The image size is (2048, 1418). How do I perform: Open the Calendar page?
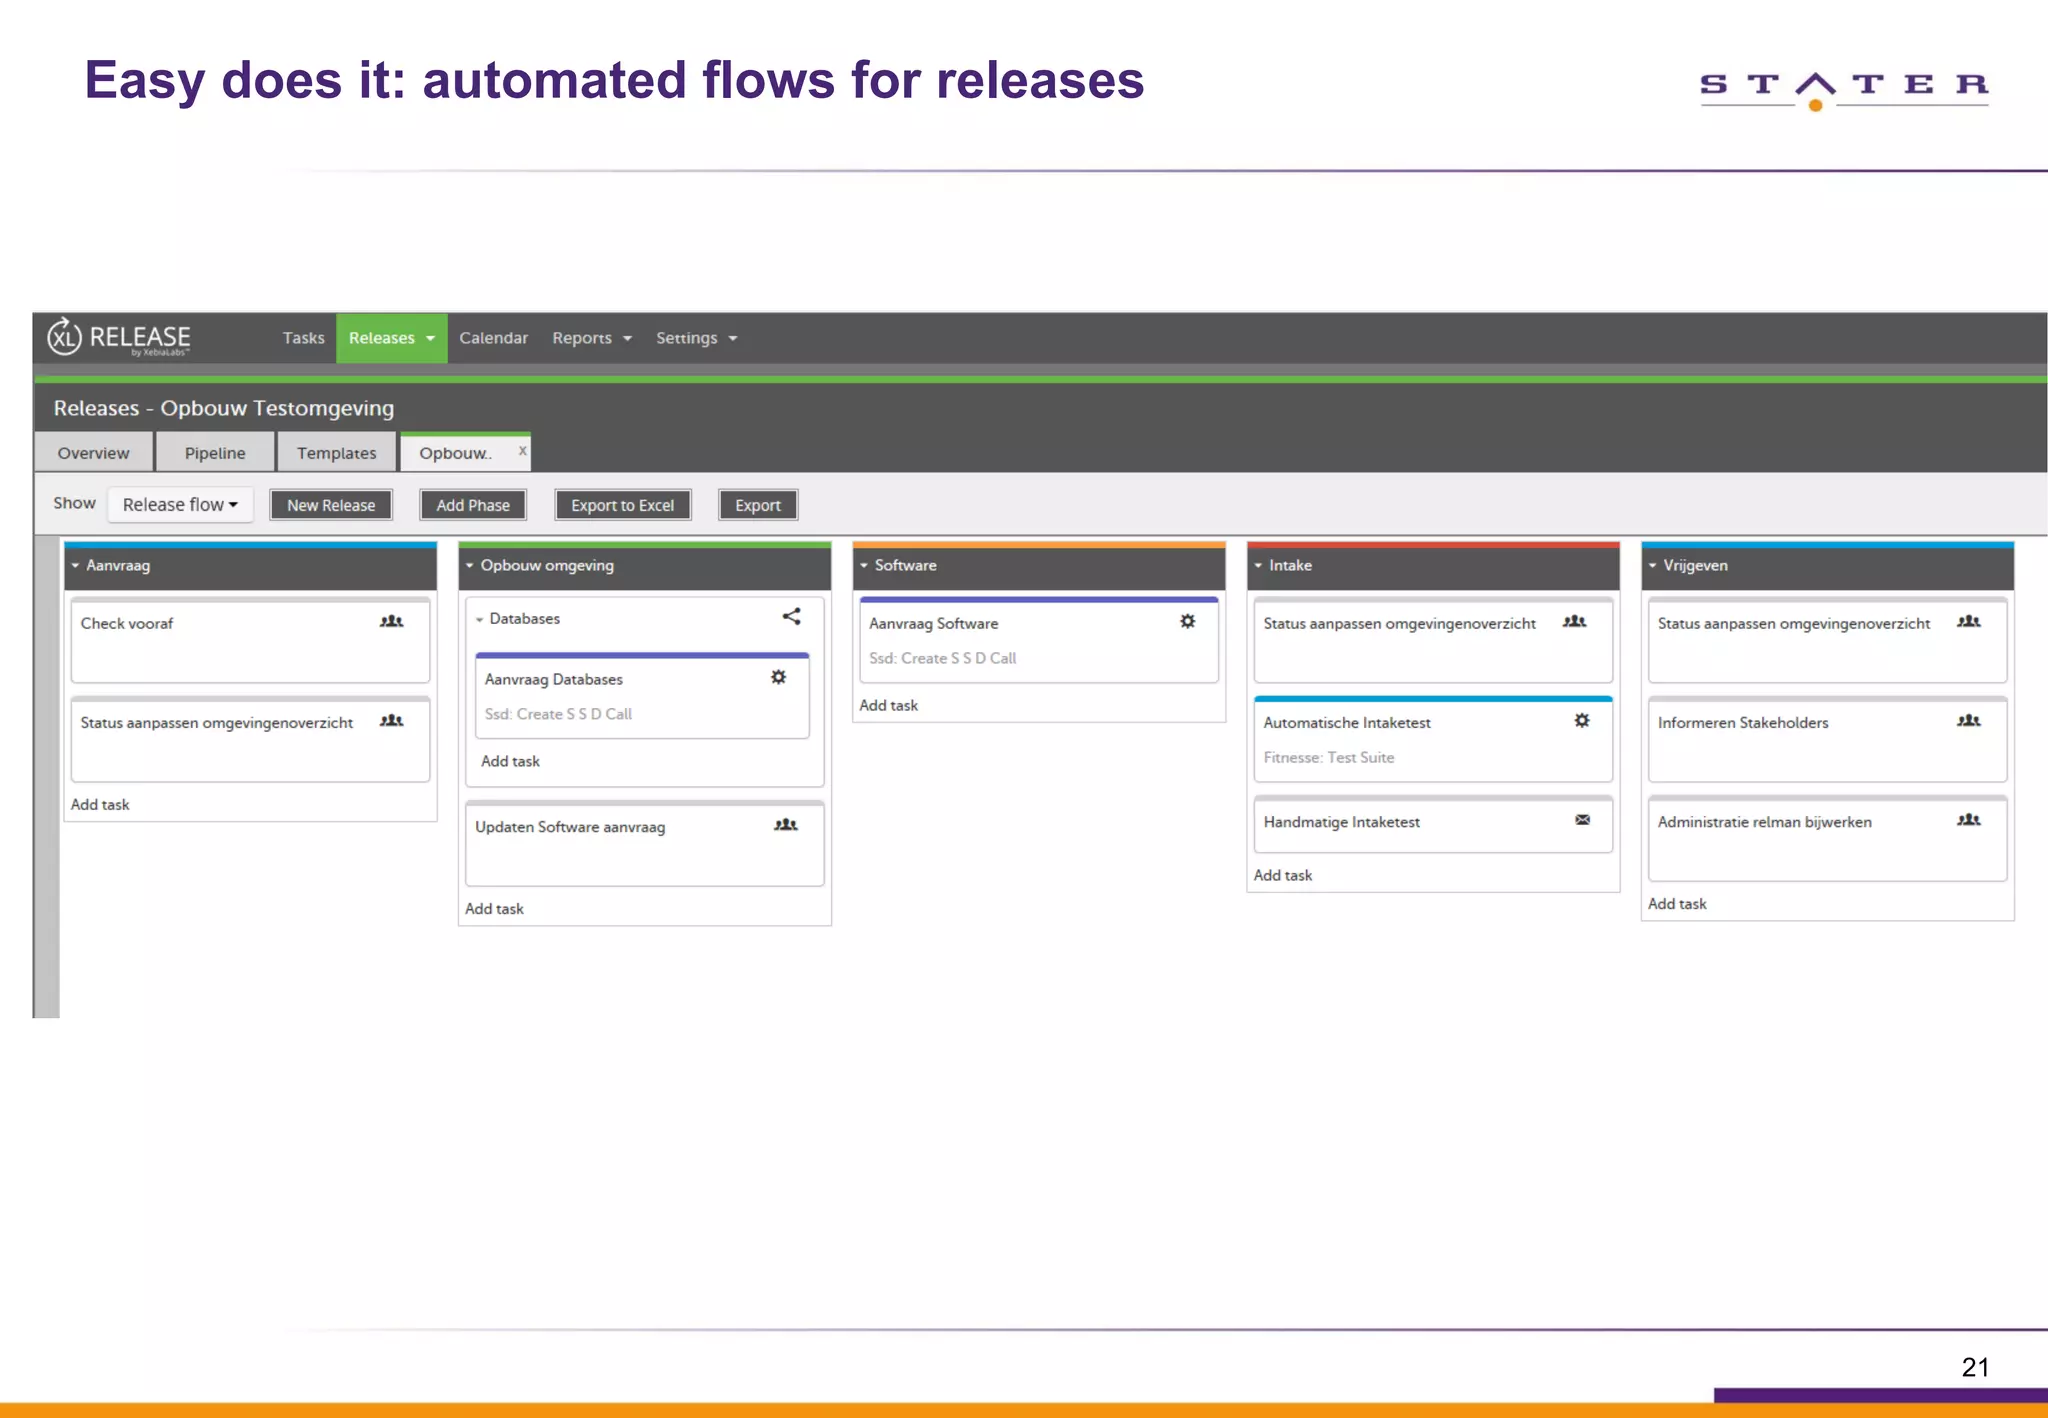[x=493, y=338]
